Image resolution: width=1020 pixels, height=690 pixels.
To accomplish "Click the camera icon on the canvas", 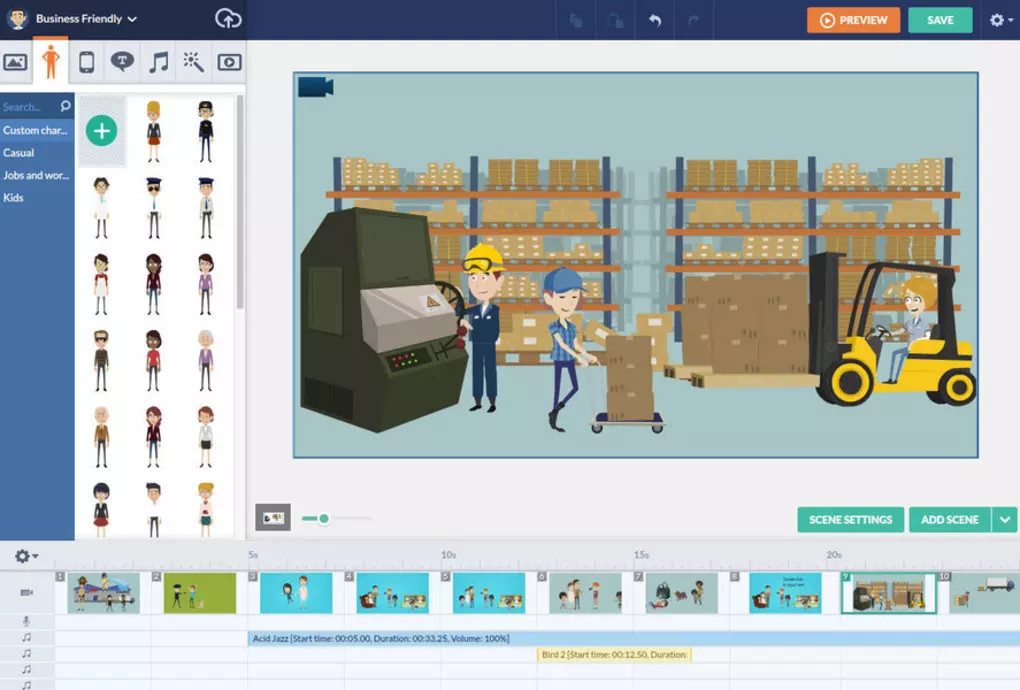I will 316,88.
